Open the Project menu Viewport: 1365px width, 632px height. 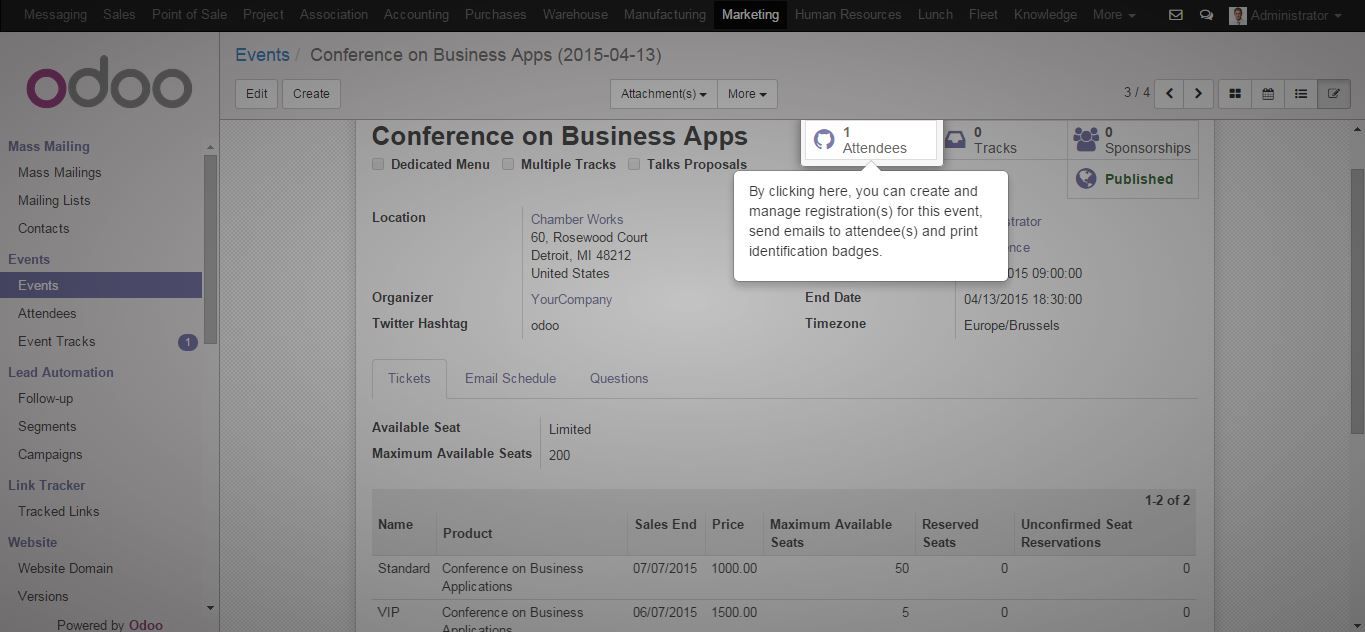(263, 15)
